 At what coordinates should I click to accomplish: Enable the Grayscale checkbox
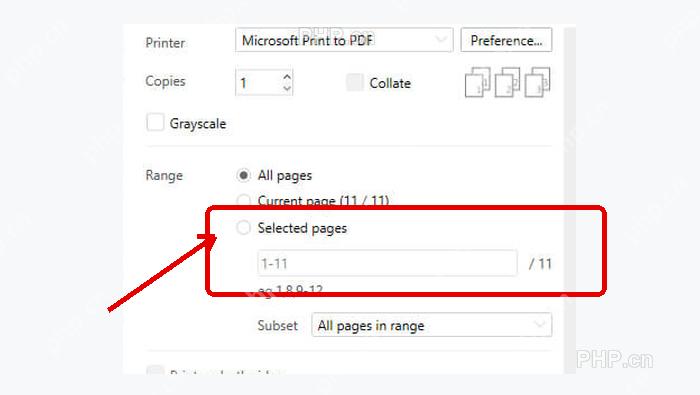tap(155, 122)
